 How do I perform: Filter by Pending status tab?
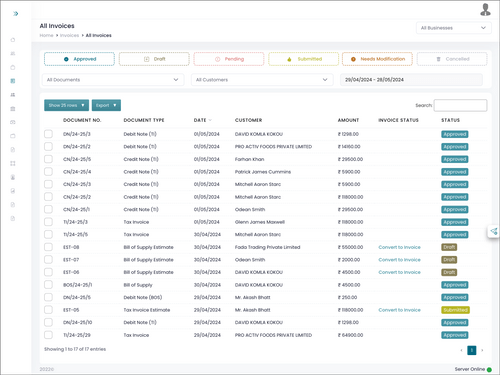[x=229, y=59]
